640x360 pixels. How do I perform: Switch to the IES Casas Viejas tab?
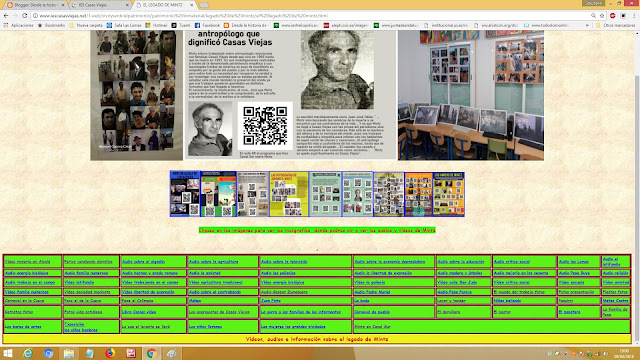coord(98,5)
